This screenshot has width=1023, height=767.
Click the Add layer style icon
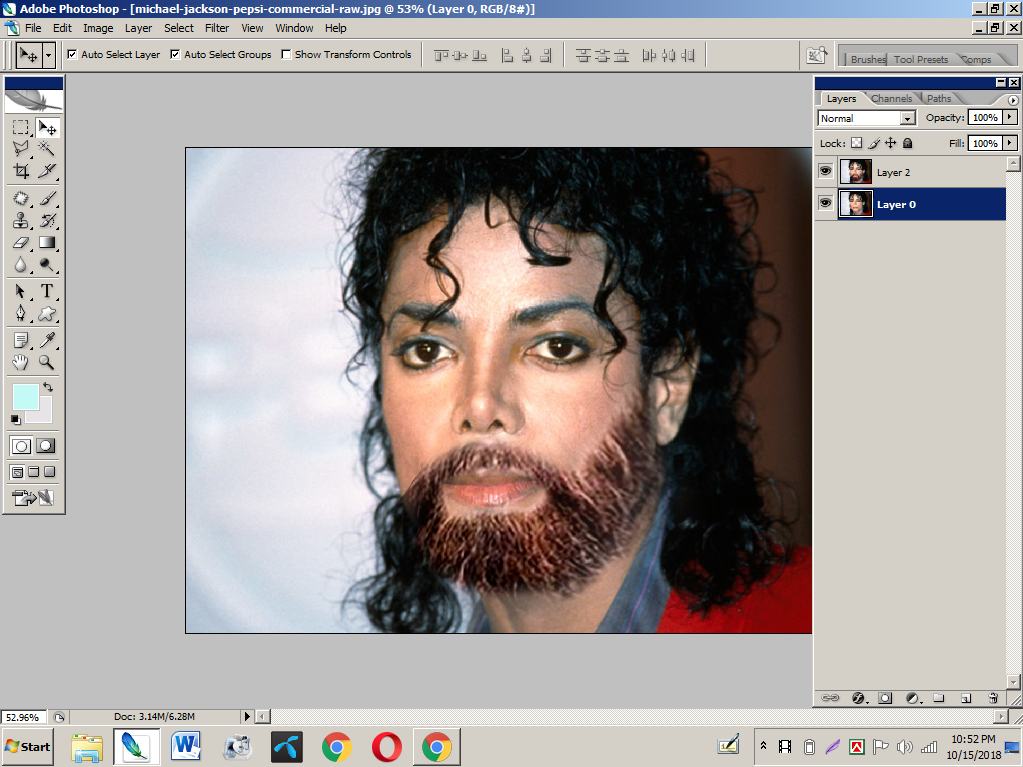[x=858, y=698]
